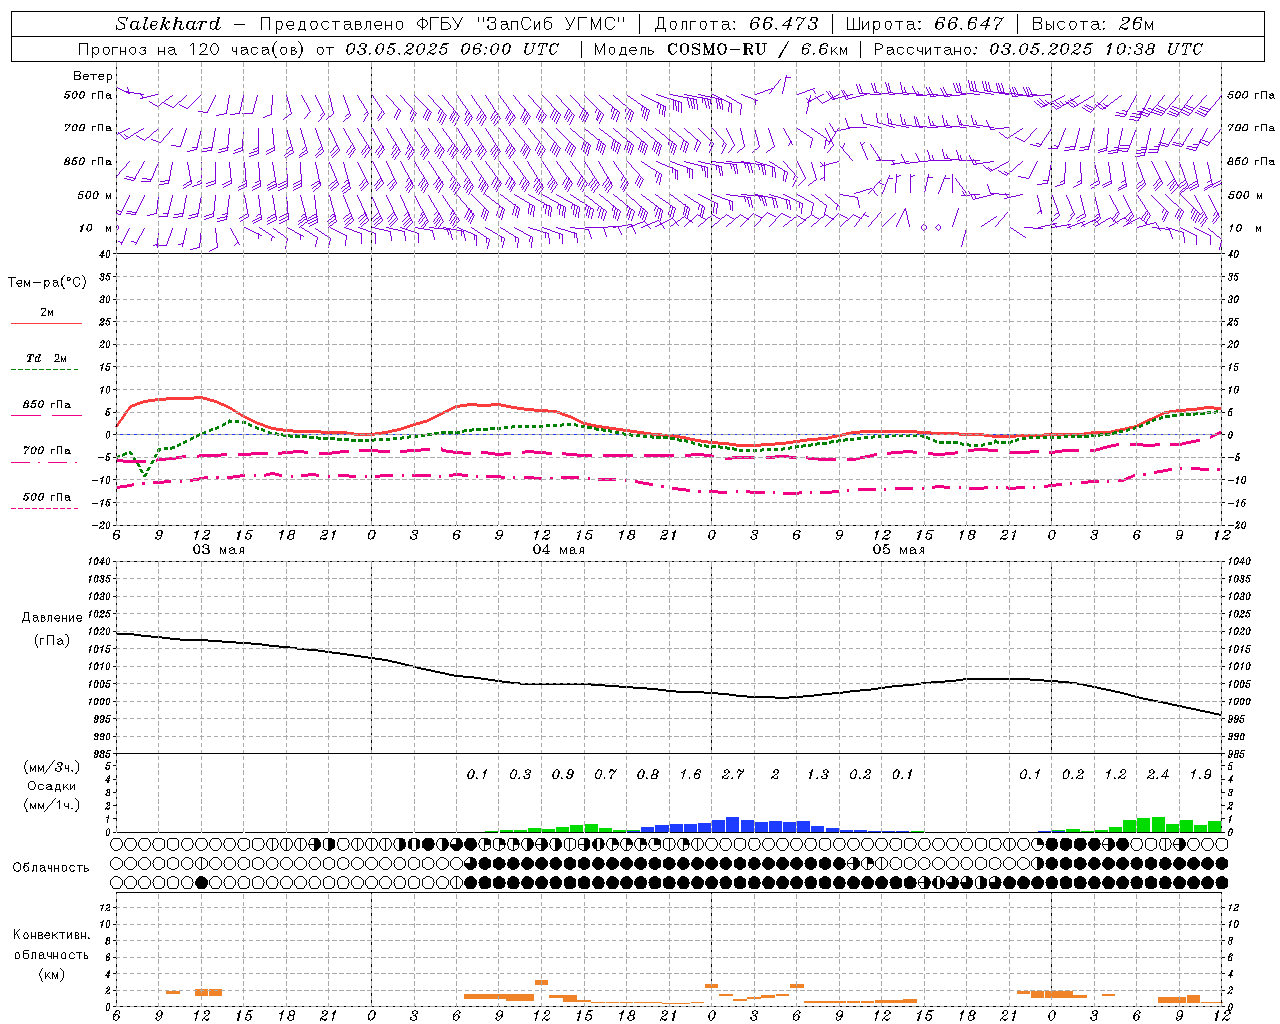Click the Высота: 26м label
The image size is (1280, 1024).
(1093, 24)
